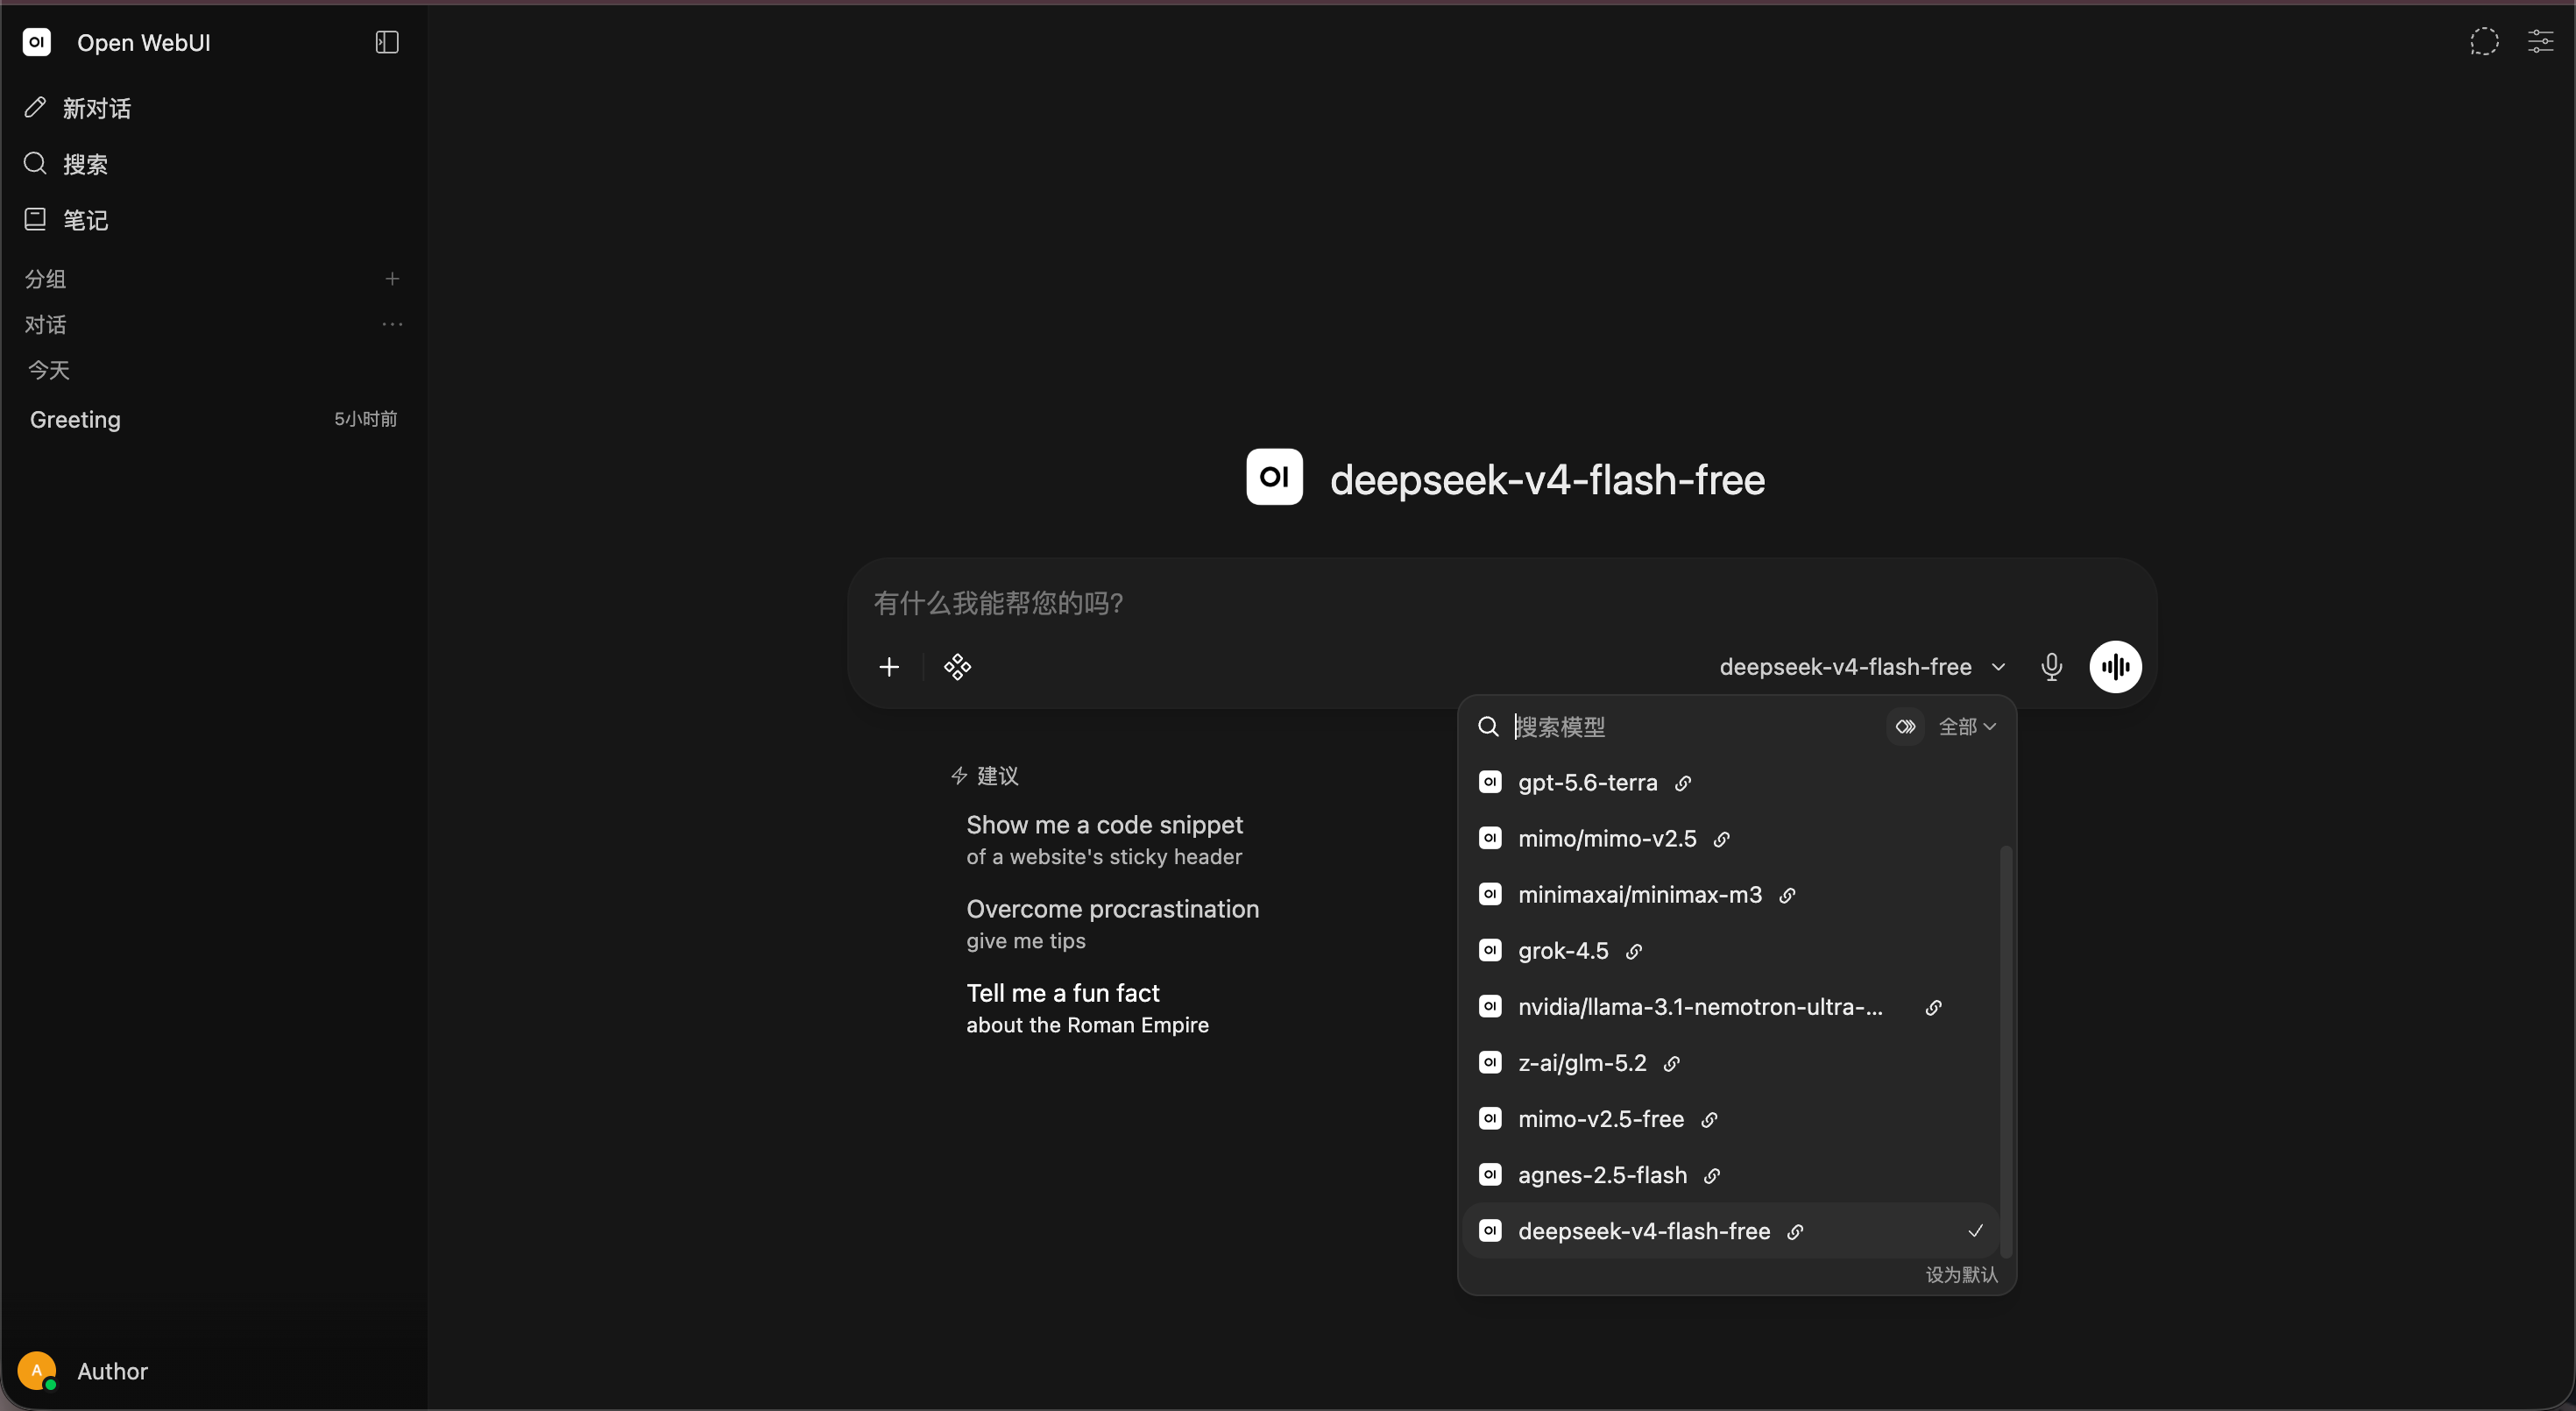The image size is (2576, 1411).
Task: Use the 'Overcome procrastination' suggestion
Action: coord(1112,924)
